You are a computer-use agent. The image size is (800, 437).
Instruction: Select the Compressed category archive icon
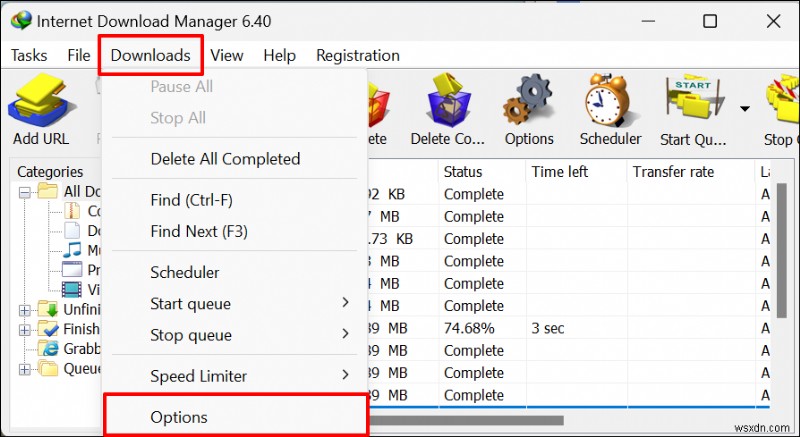[x=72, y=211]
